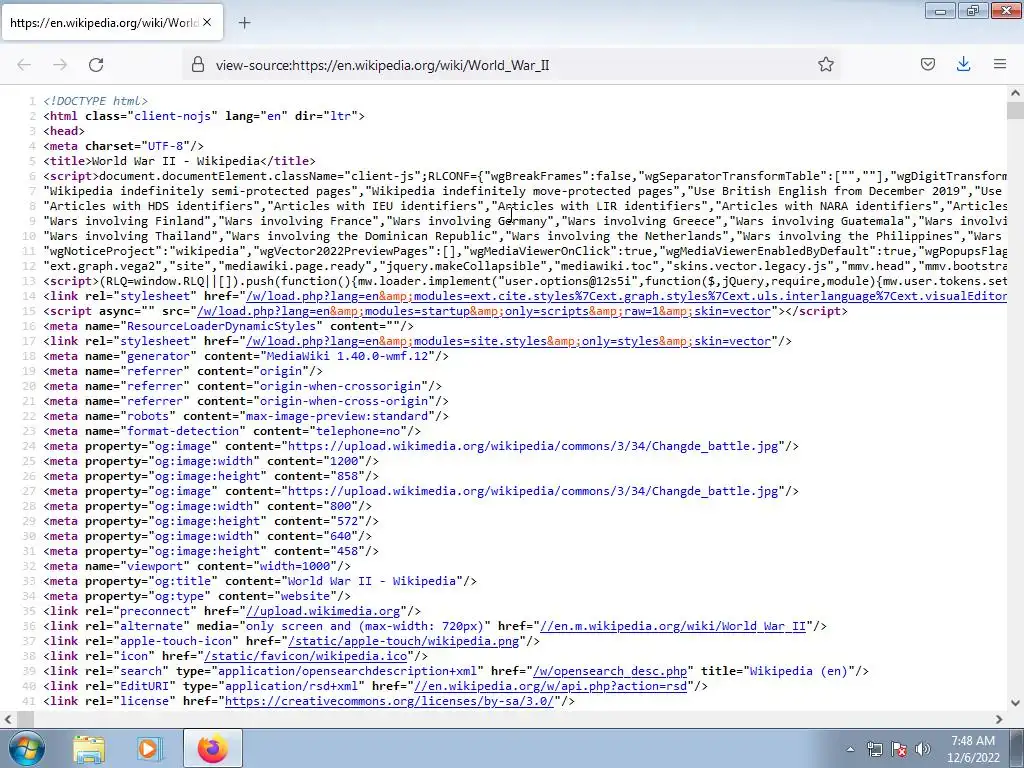The image size is (1024, 768).
Task: Open the Downloads arrow icon
Action: tap(963, 64)
